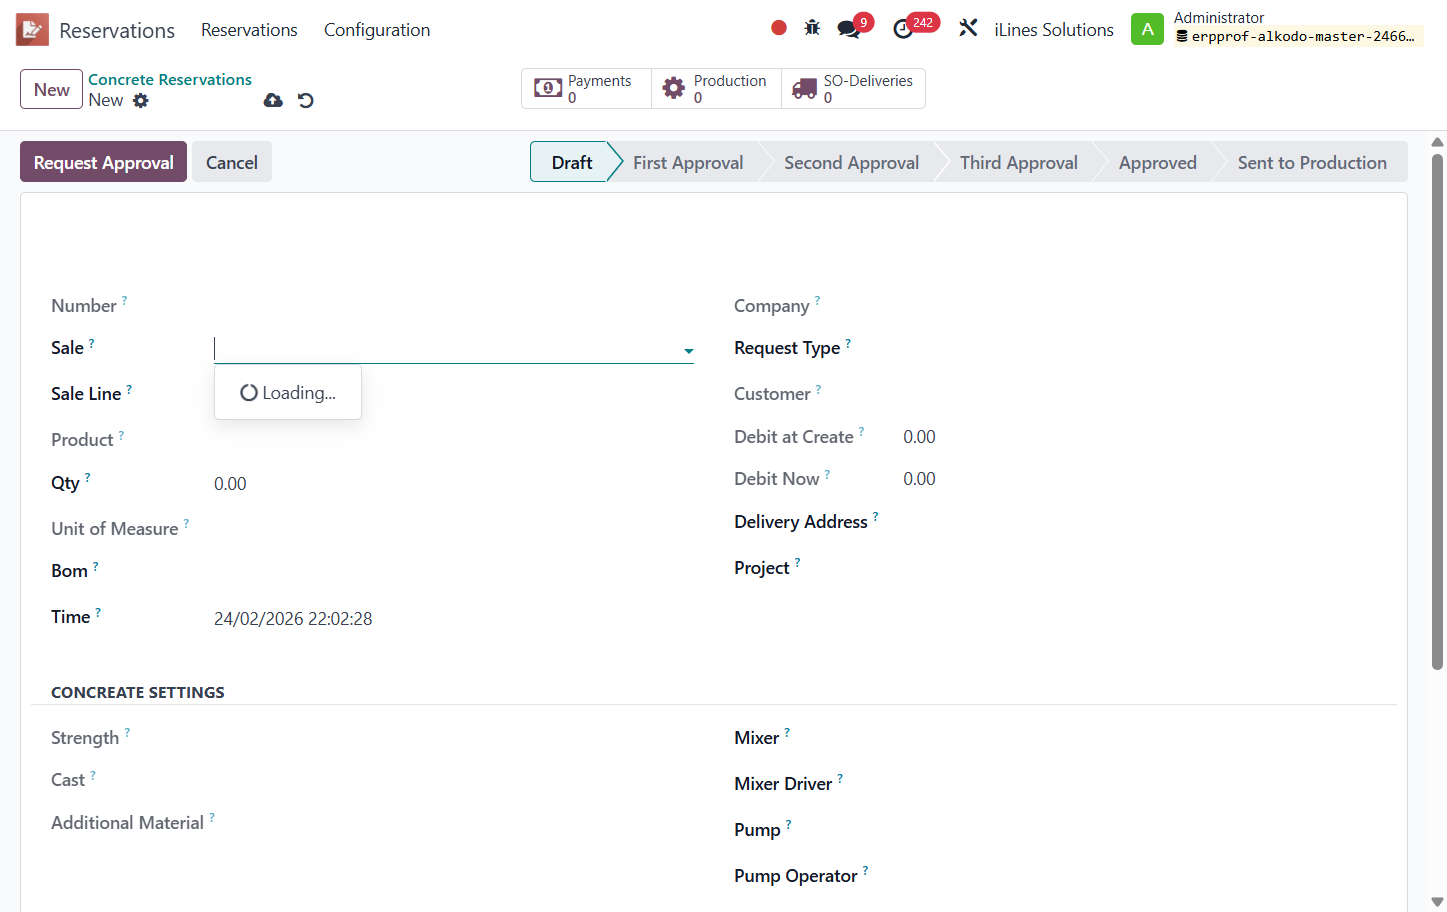
Task: Click the vertical scrollbar thumb
Action: point(1437,410)
